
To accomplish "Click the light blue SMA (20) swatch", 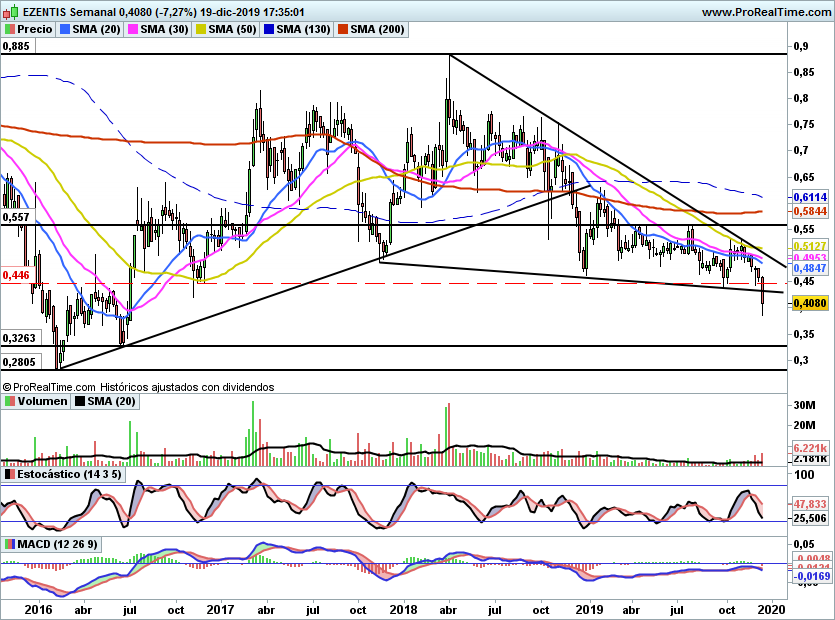I will 65,29.
